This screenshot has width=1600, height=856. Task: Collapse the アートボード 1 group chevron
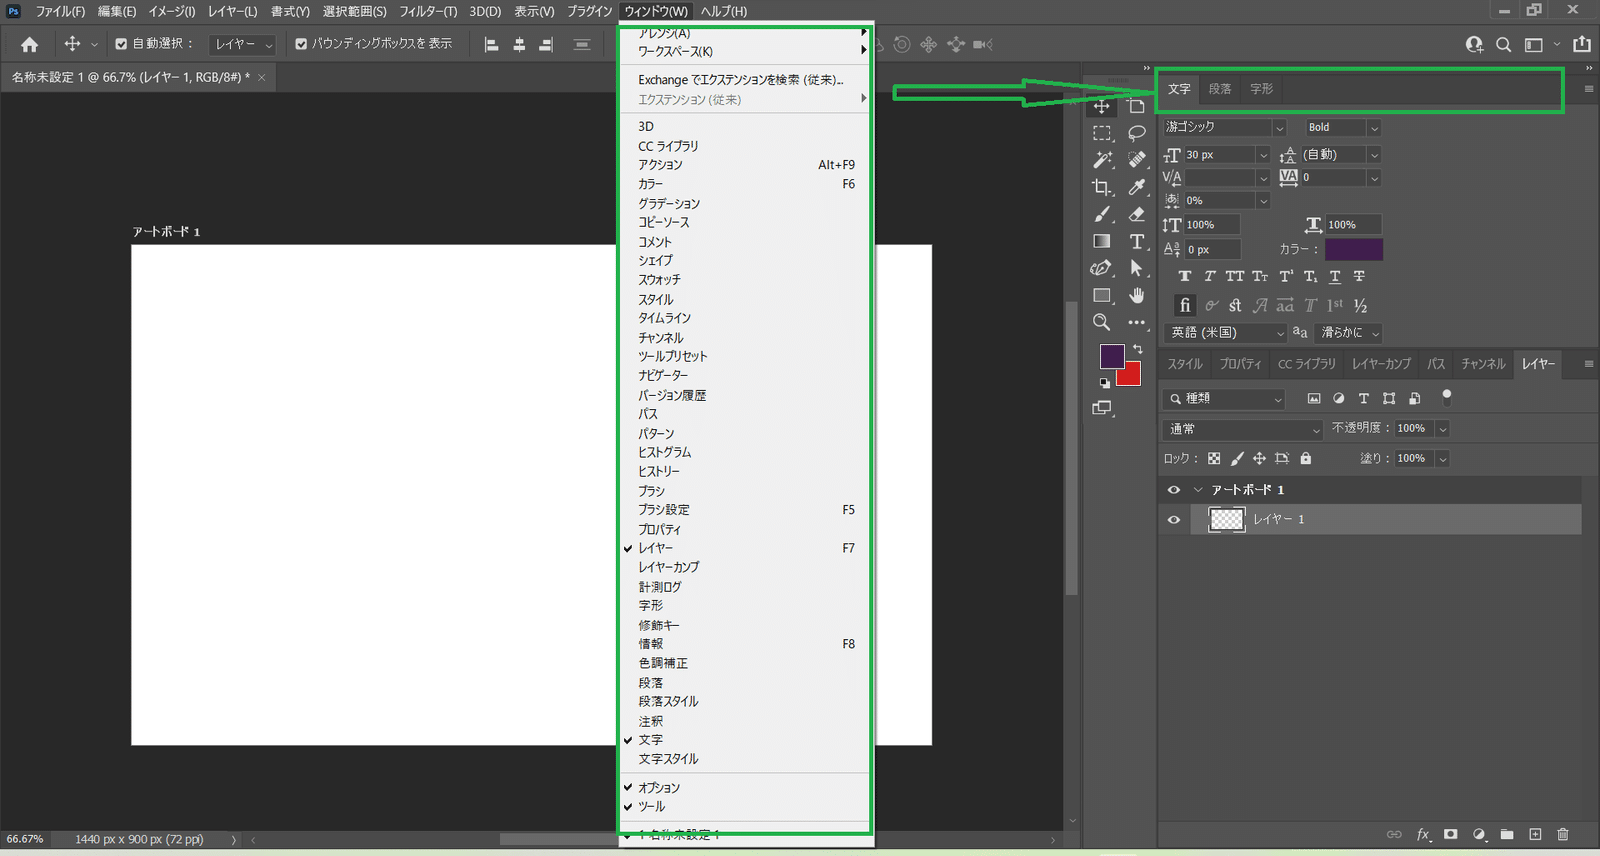point(1197,490)
